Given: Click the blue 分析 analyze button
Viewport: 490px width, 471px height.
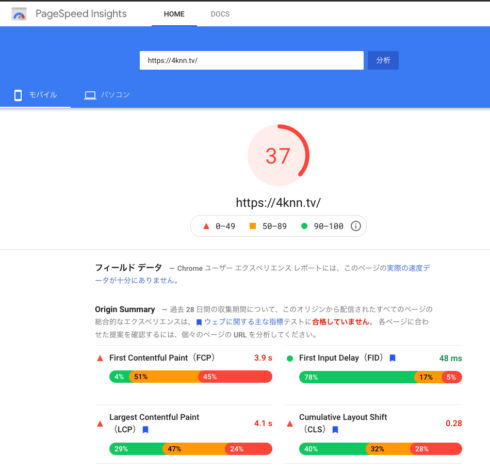Looking at the screenshot, I should 383,60.
